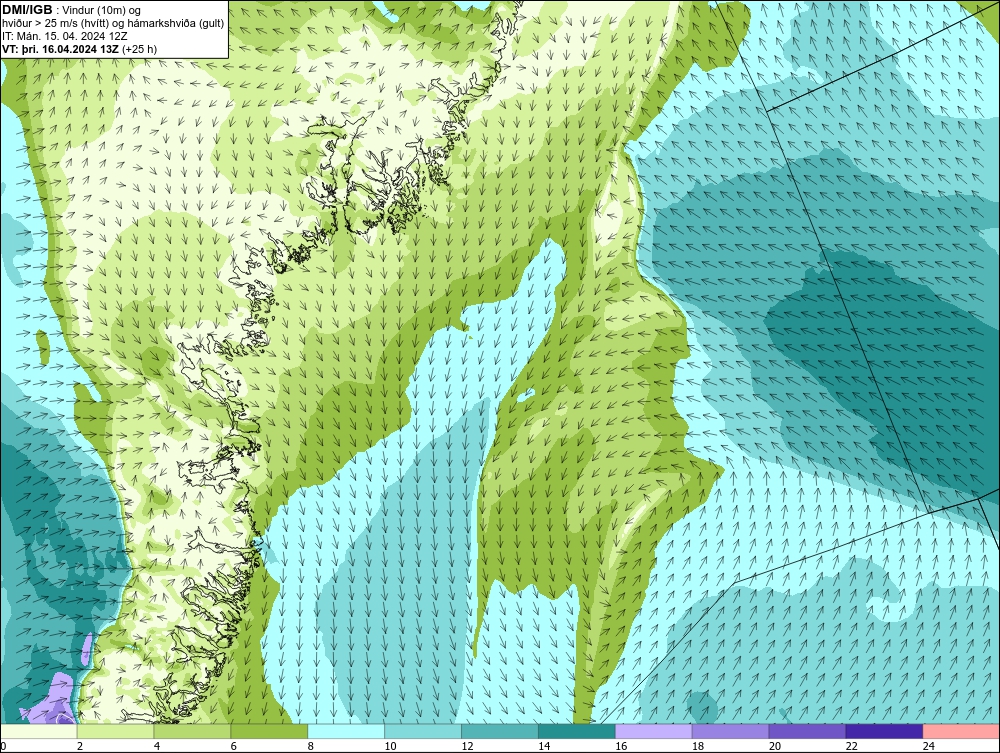The image size is (1000, 753).
Task: Click the 8–10 m/s pale cyan legend swatch
Action: 346,731
